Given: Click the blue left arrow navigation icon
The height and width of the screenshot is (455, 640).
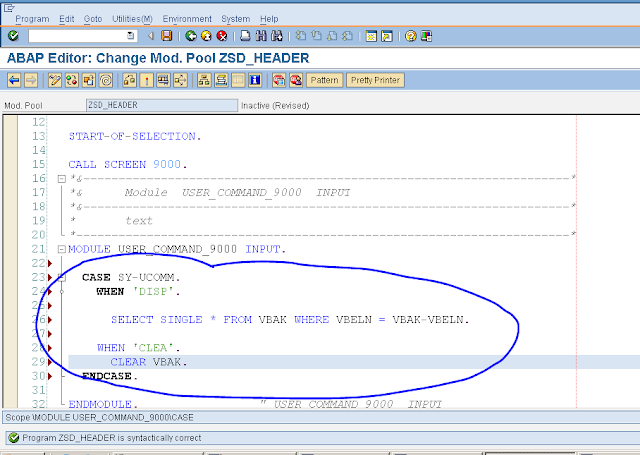Looking at the screenshot, I should click(14, 80).
